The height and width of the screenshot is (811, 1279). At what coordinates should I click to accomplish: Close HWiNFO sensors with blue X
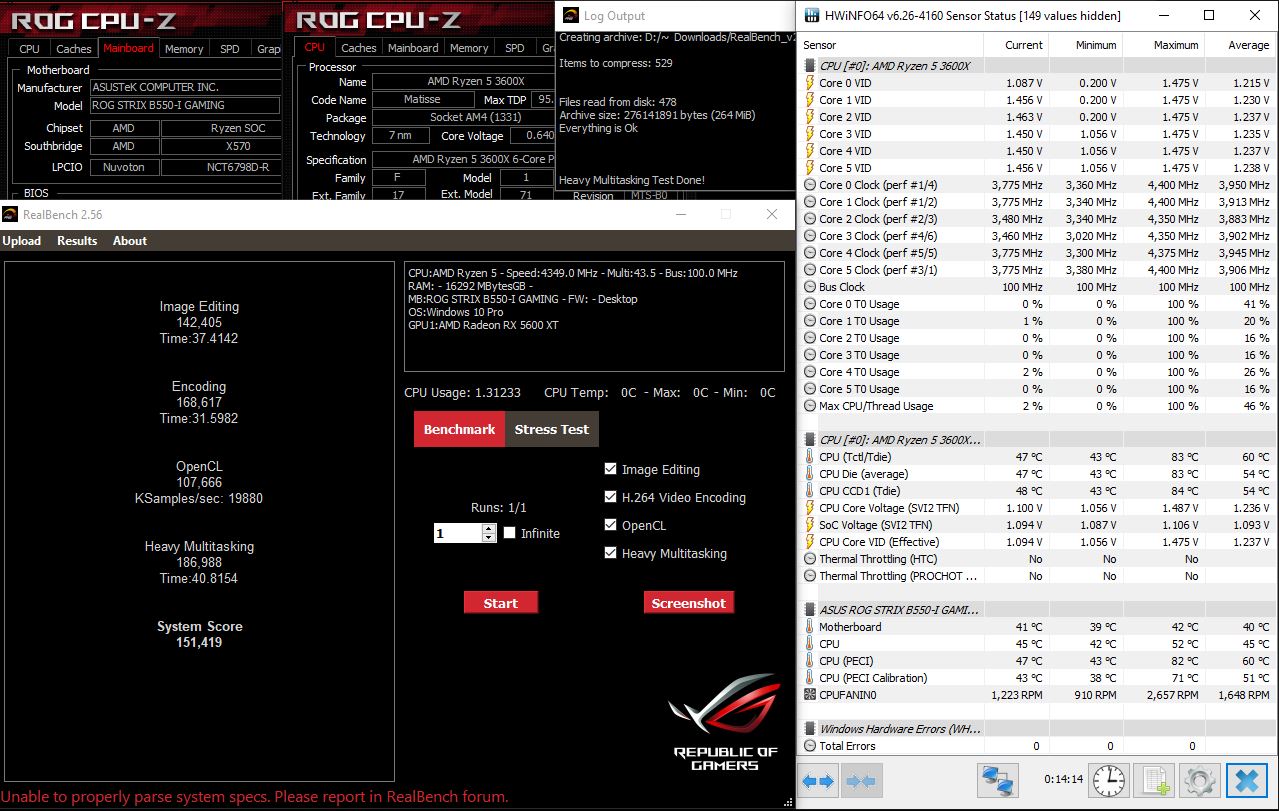(x=1246, y=779)
